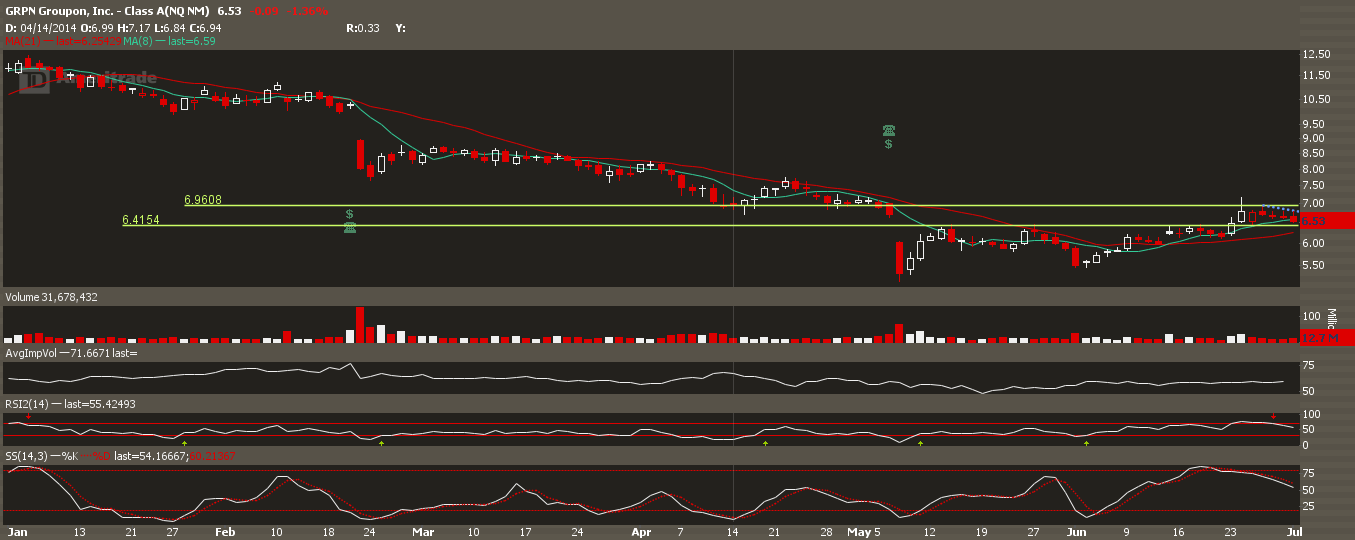The width and height of the screenshot is (1355, 540).
Task: Click the red RSI down arrow in early January
Action: click(29, 416)
